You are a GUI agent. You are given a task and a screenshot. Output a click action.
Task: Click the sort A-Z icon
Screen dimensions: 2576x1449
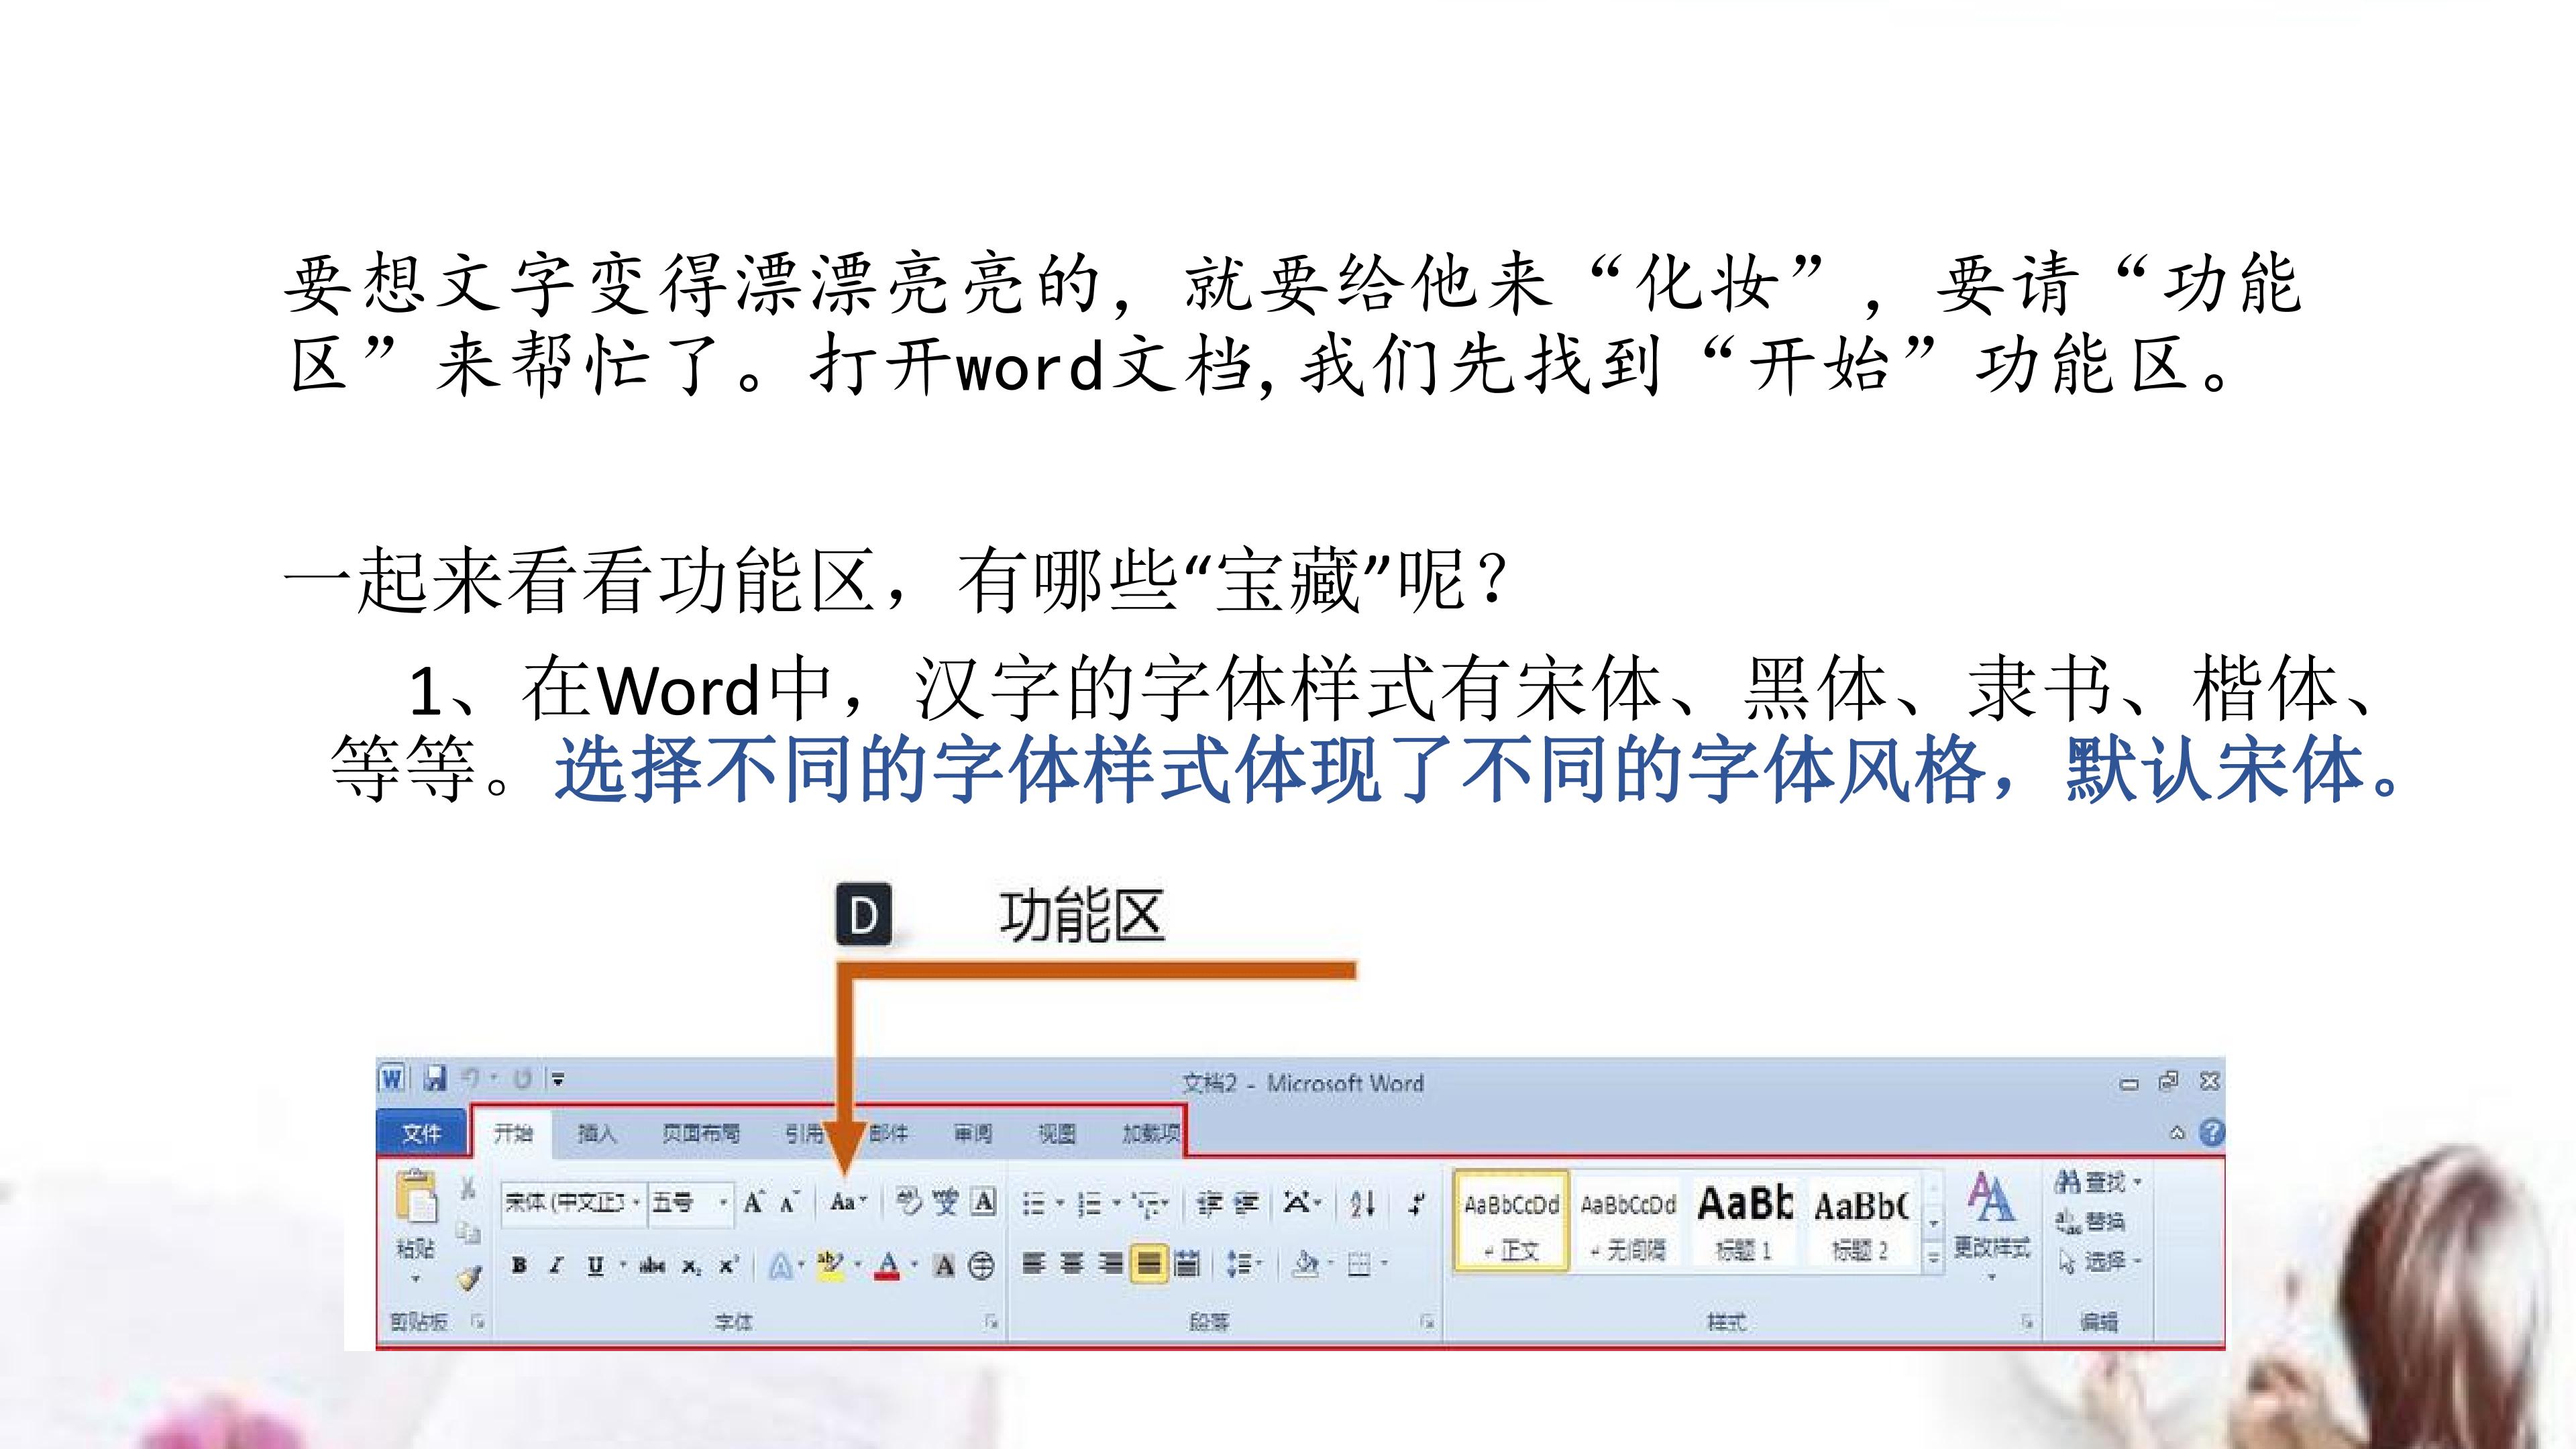click(1362, 1203)
